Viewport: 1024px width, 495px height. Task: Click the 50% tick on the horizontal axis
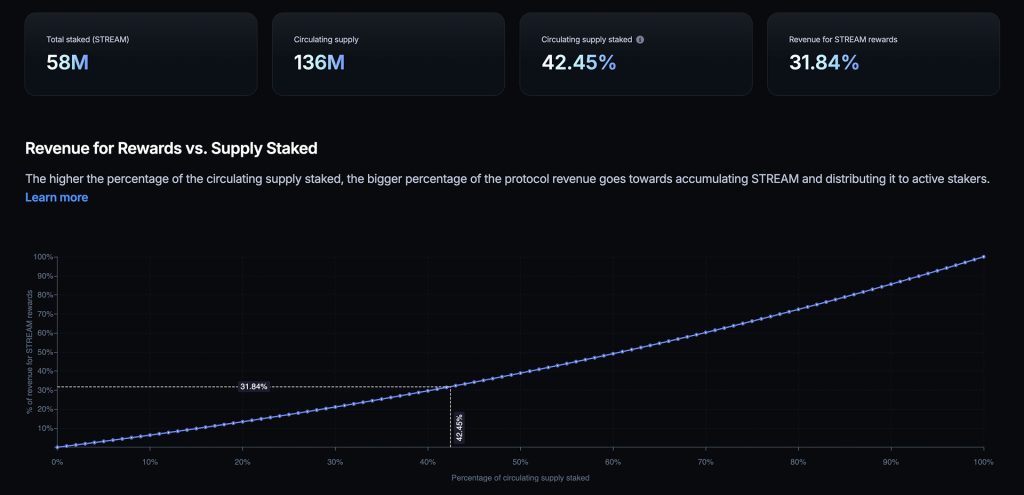[x=520, y=462]
